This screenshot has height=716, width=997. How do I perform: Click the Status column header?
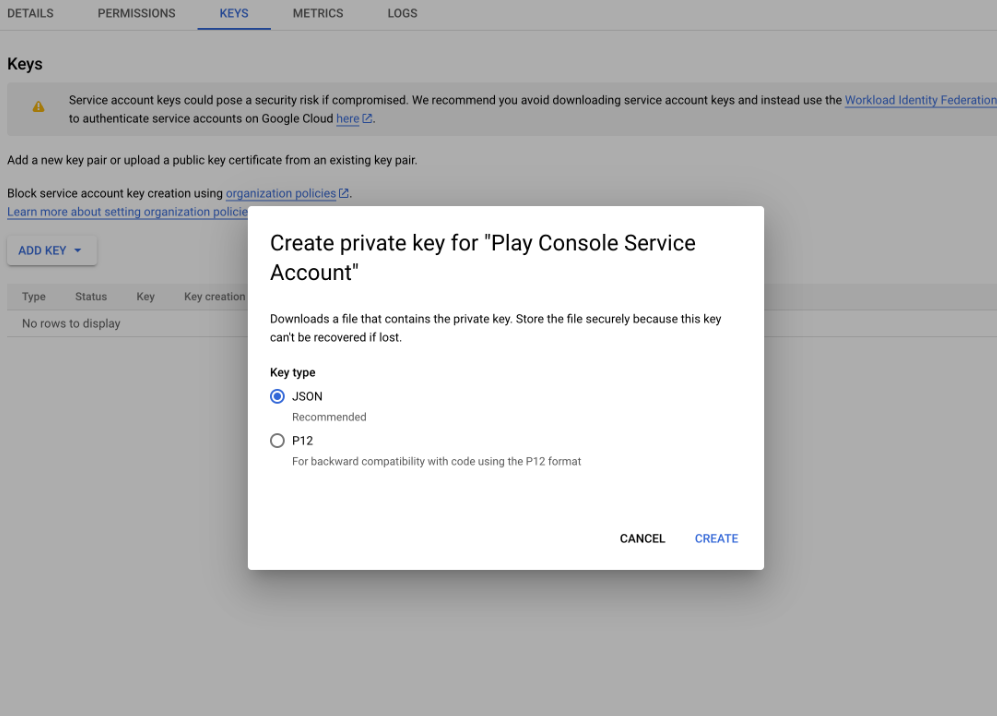90,296
